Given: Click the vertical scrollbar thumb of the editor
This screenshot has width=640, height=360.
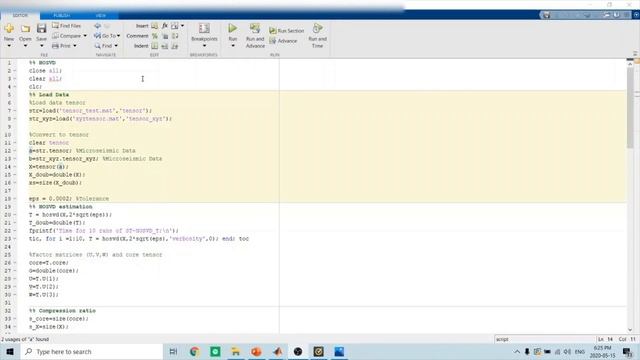Looking at the screenshot, I should (x=630, y=108).
